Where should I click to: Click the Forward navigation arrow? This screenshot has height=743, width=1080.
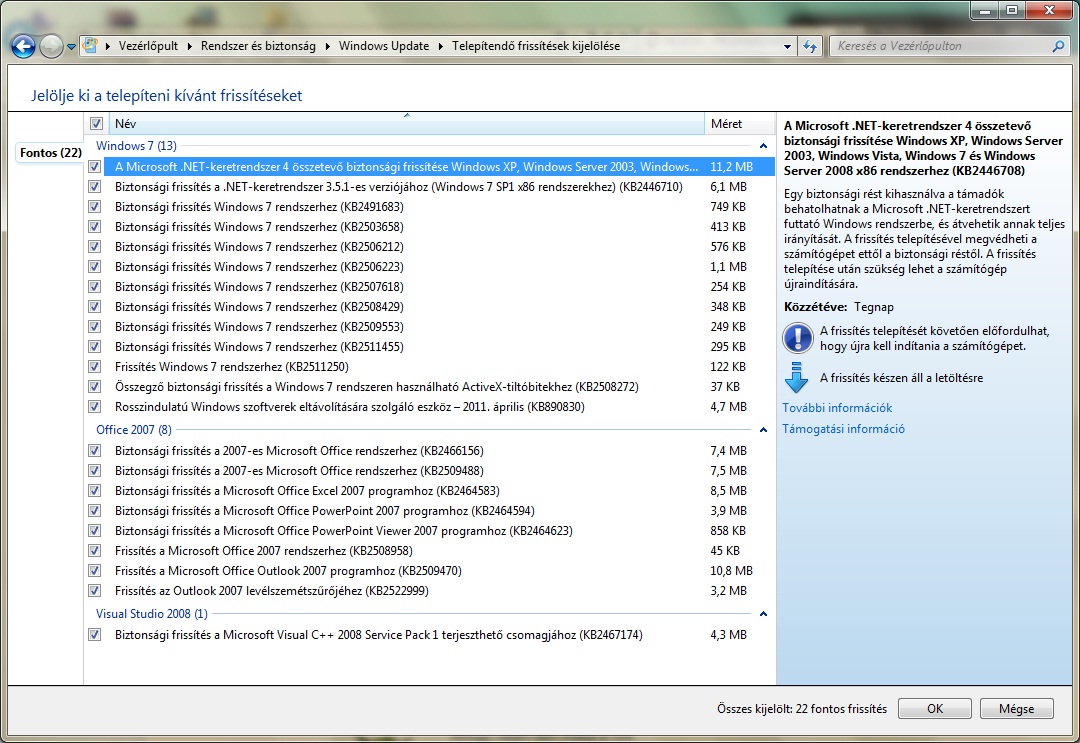pyautogui.click(x=51, y=46)
